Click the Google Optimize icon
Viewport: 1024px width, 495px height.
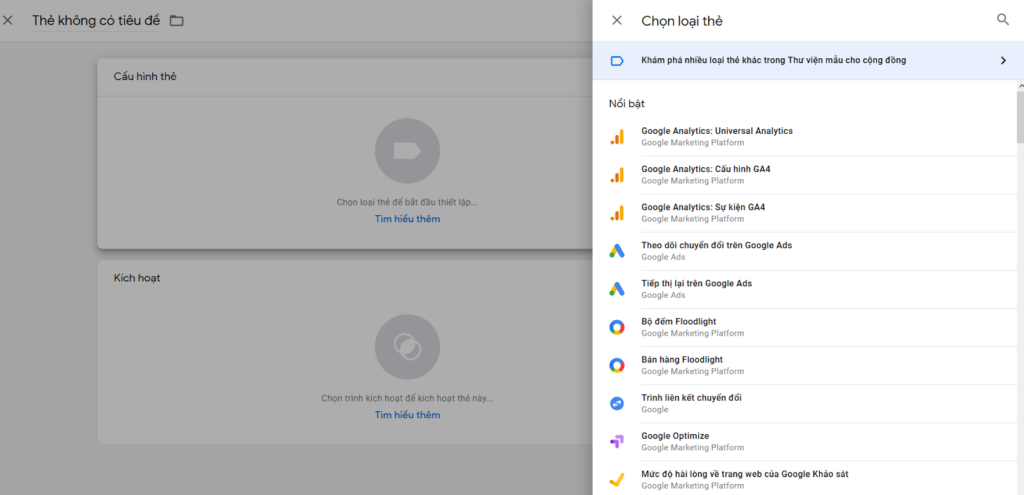(x=617, y=441)
